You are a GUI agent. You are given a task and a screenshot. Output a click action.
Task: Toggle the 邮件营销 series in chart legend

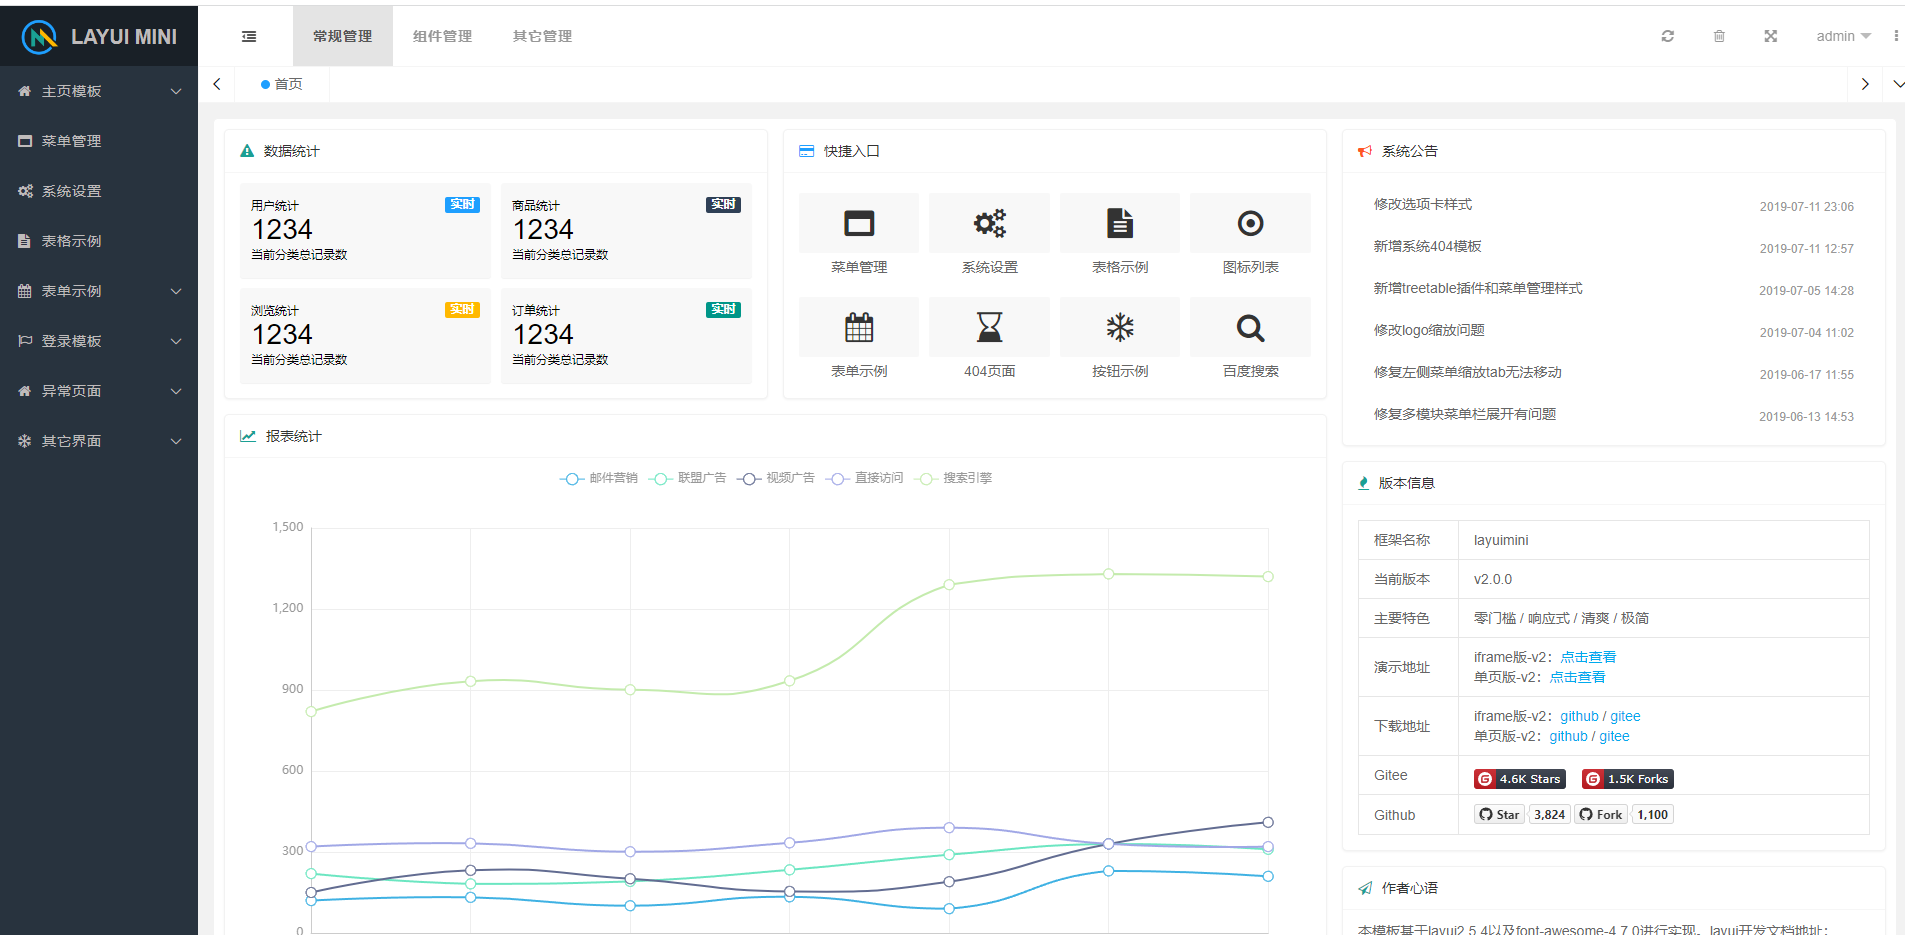598,478
